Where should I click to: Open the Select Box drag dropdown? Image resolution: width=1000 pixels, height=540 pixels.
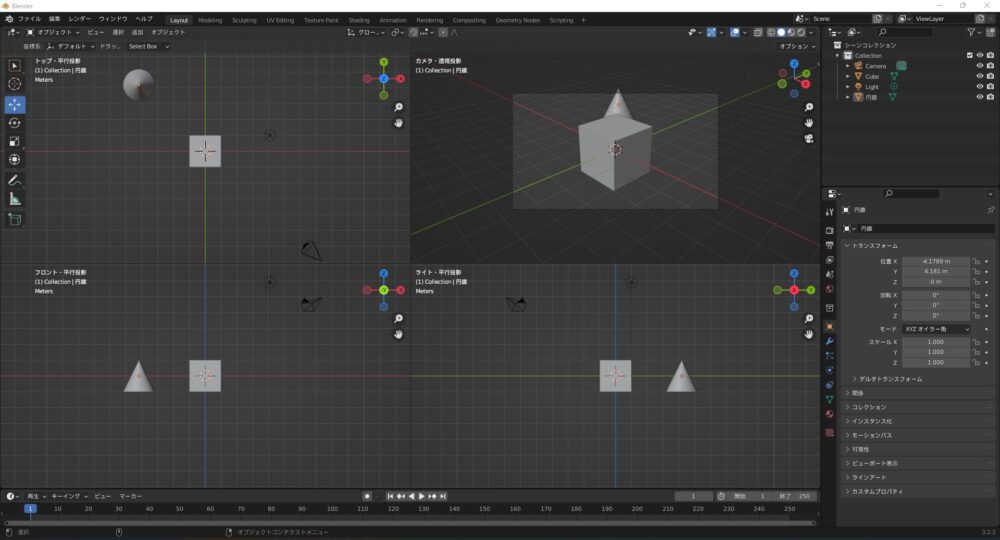tap(148, 47)
